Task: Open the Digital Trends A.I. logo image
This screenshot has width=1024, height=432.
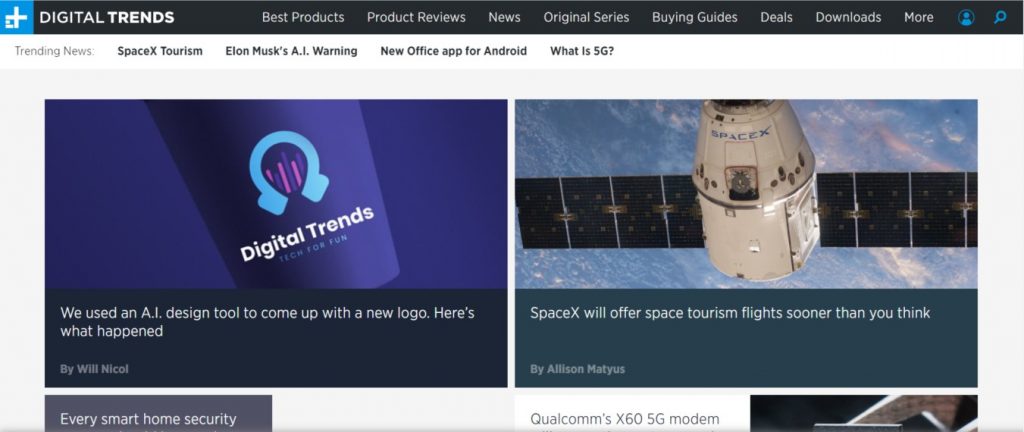Action: coord(276,194)
